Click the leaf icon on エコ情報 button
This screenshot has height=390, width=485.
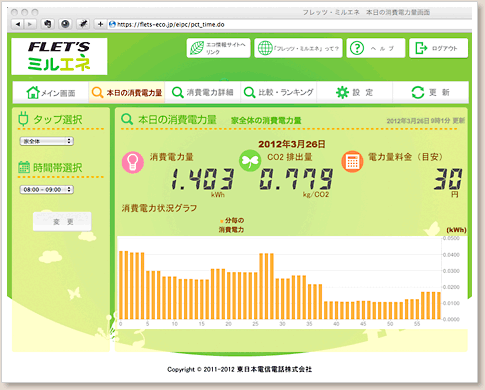click(x=197, y=48)
